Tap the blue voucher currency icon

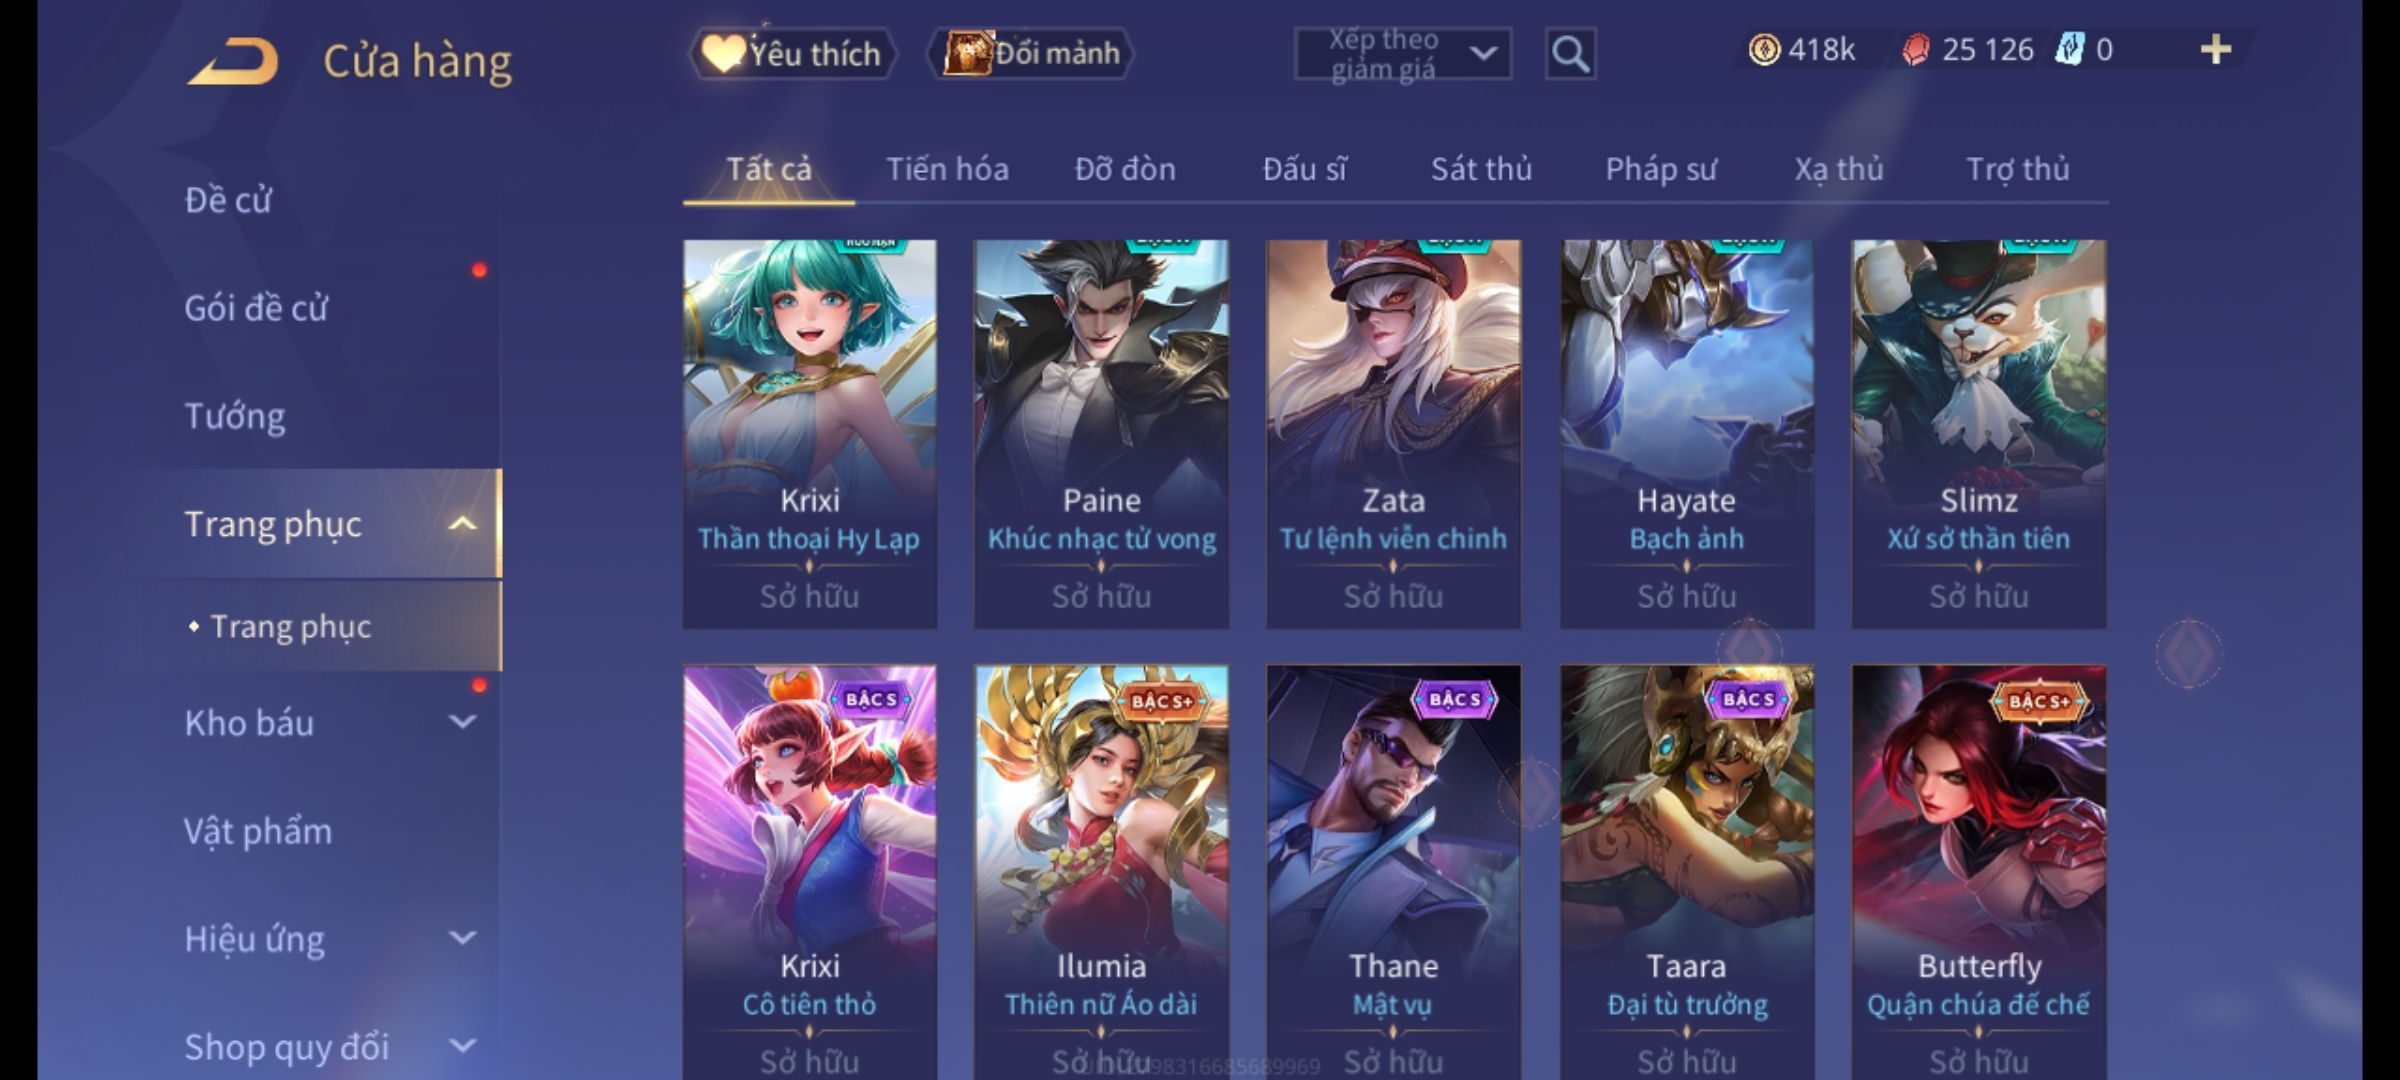pyautogui.click(x=2068, y=49)
